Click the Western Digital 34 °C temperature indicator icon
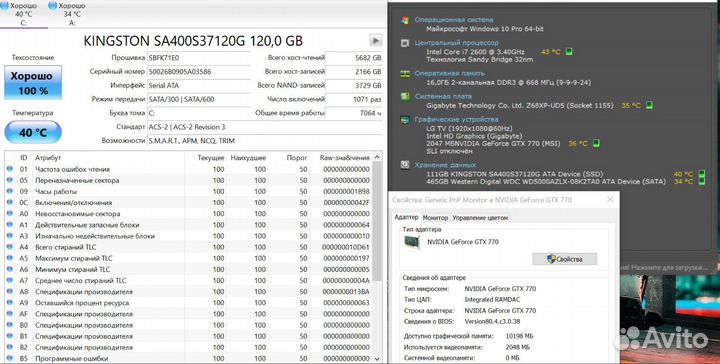This screenshot has height=364, width=720. tap(702, 181)
